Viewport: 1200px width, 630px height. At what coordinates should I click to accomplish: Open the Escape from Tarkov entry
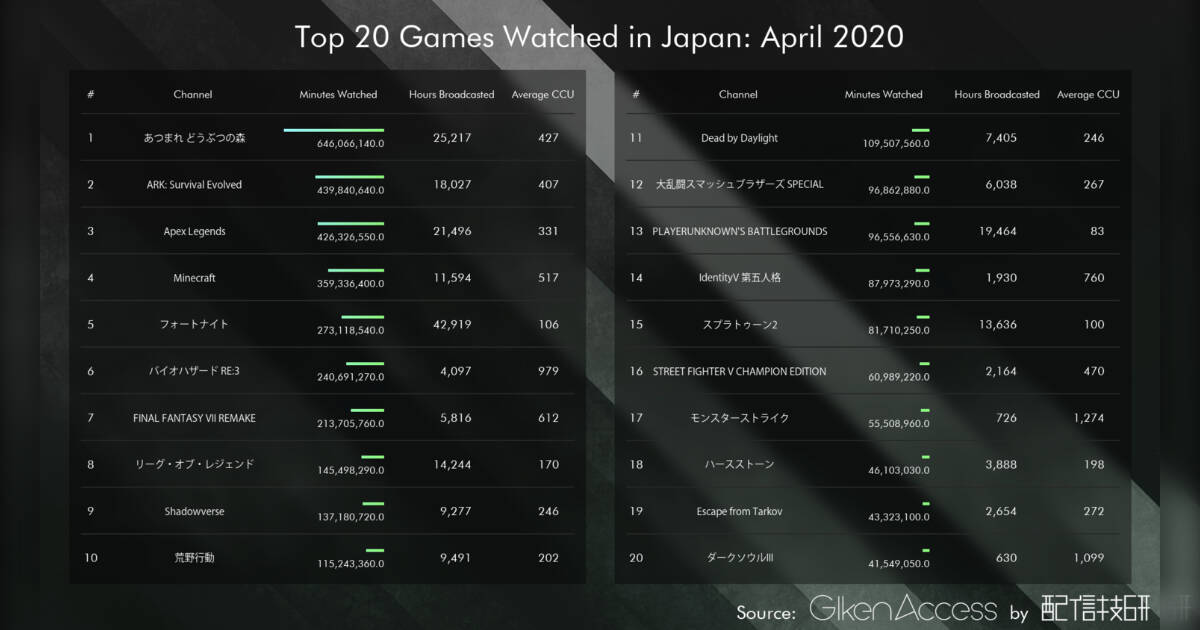(738, 511)
